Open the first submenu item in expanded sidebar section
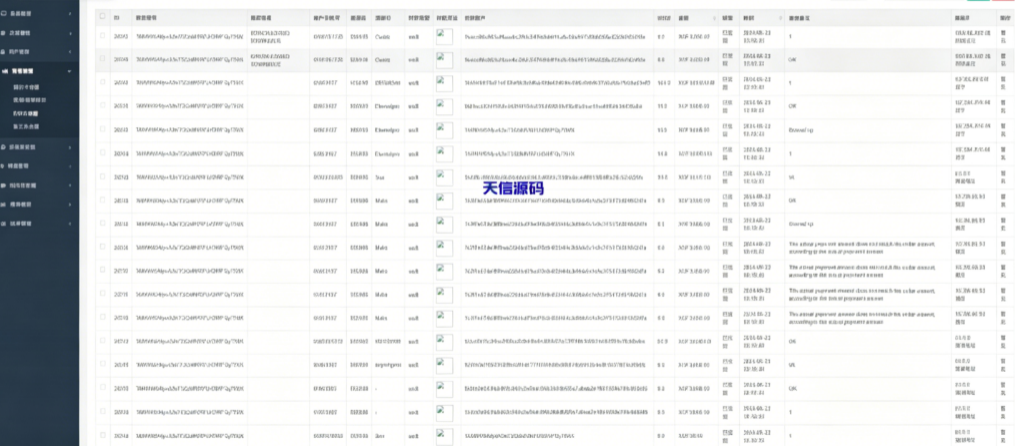Screen dimensions: 1015x446 pyautogui.click(x=27, y=87)
